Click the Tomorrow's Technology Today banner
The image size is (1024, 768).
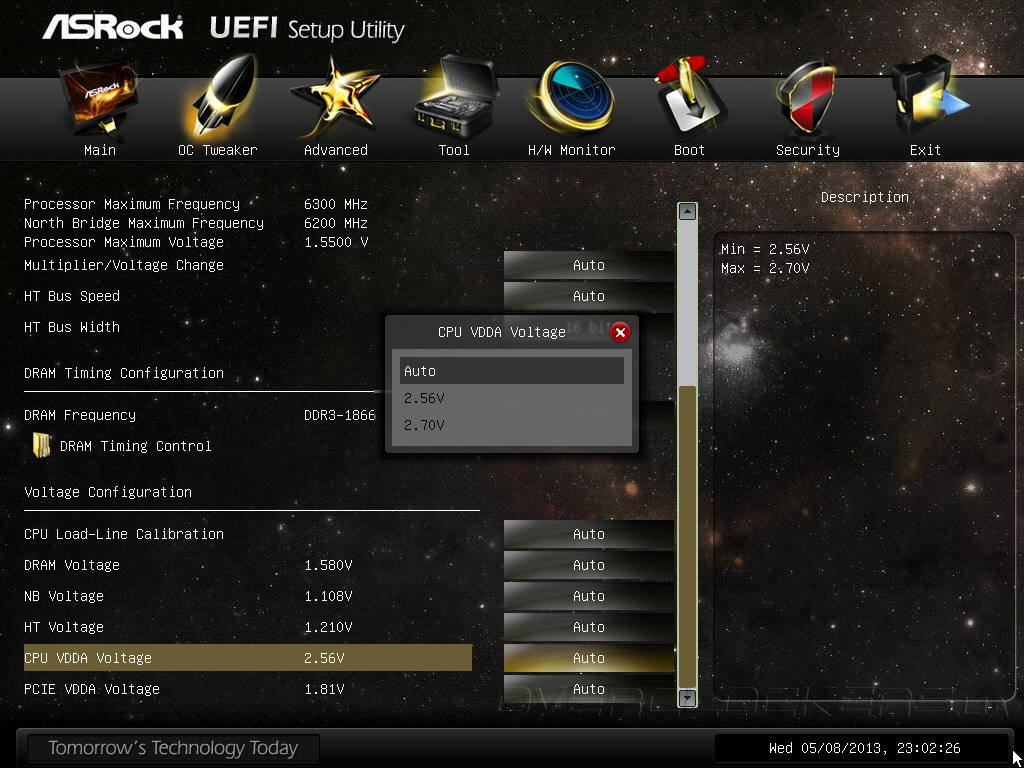tap(173, 748)
